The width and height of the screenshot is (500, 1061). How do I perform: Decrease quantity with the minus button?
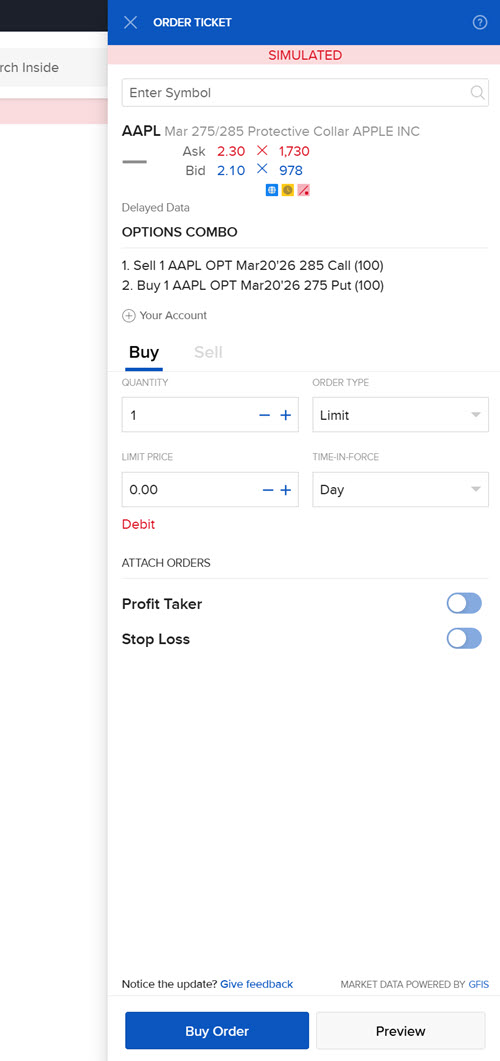tap(265, 415)
